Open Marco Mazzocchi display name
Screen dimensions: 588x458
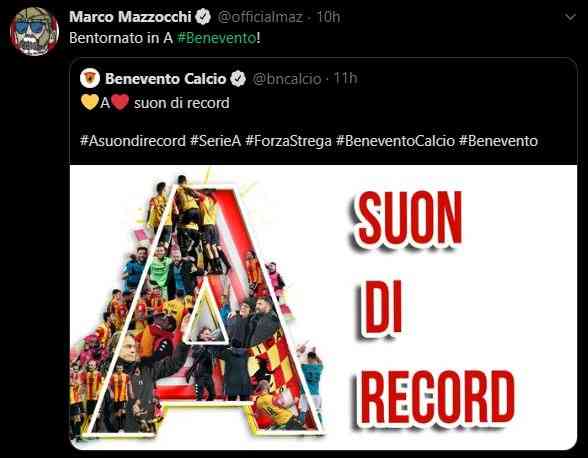(130, 17)
